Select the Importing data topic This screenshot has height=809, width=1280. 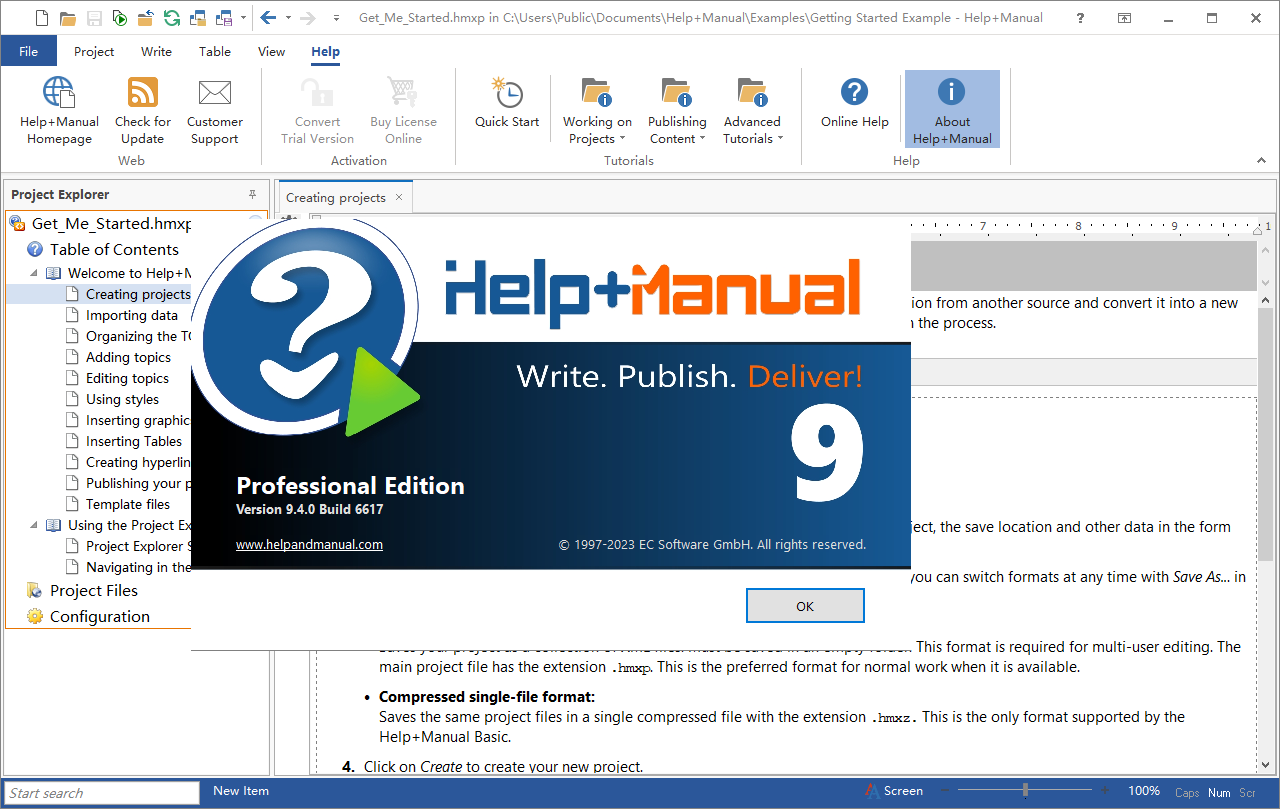[132, 315]
